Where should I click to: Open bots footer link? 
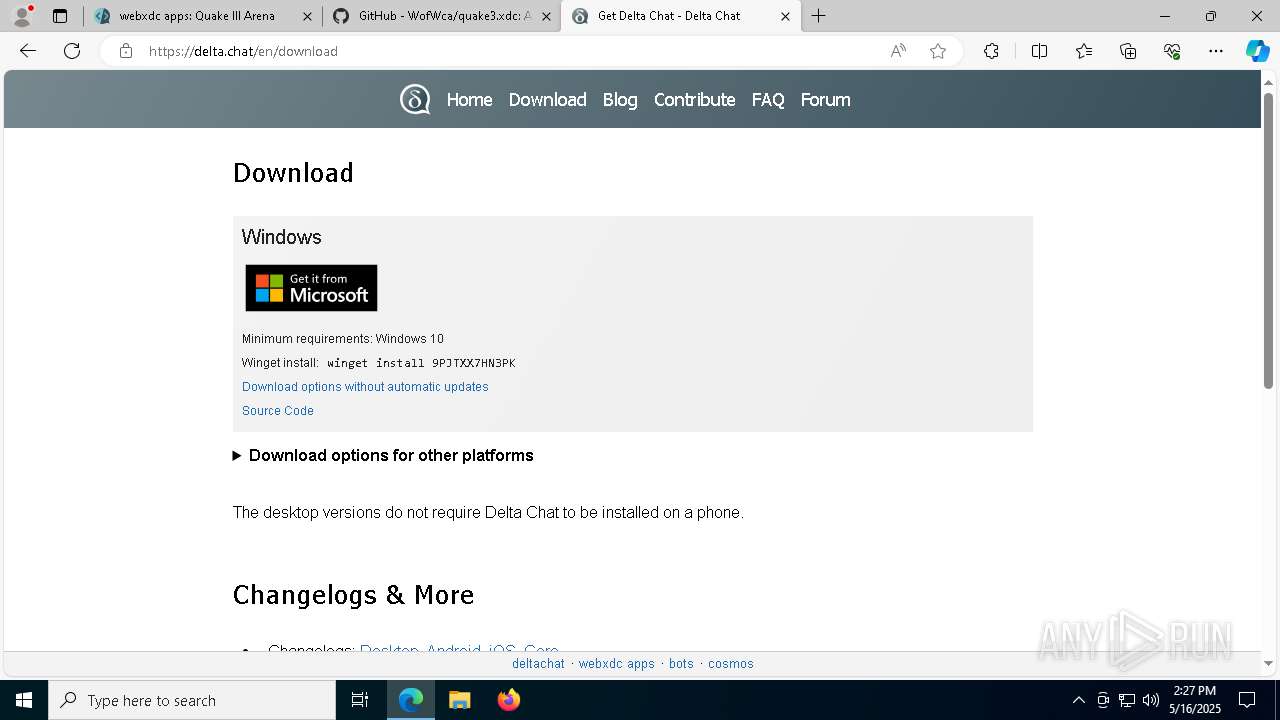pos(681,664)
